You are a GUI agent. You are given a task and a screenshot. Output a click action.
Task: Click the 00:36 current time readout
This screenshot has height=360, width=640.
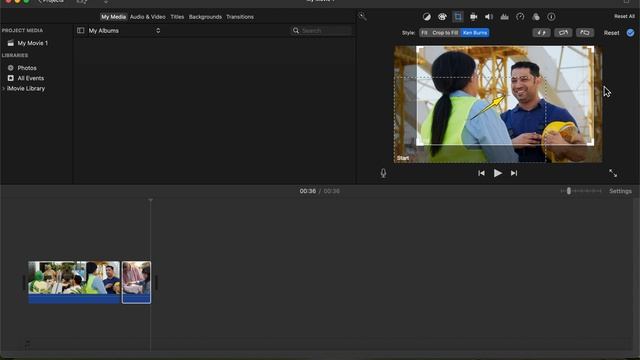308,191
